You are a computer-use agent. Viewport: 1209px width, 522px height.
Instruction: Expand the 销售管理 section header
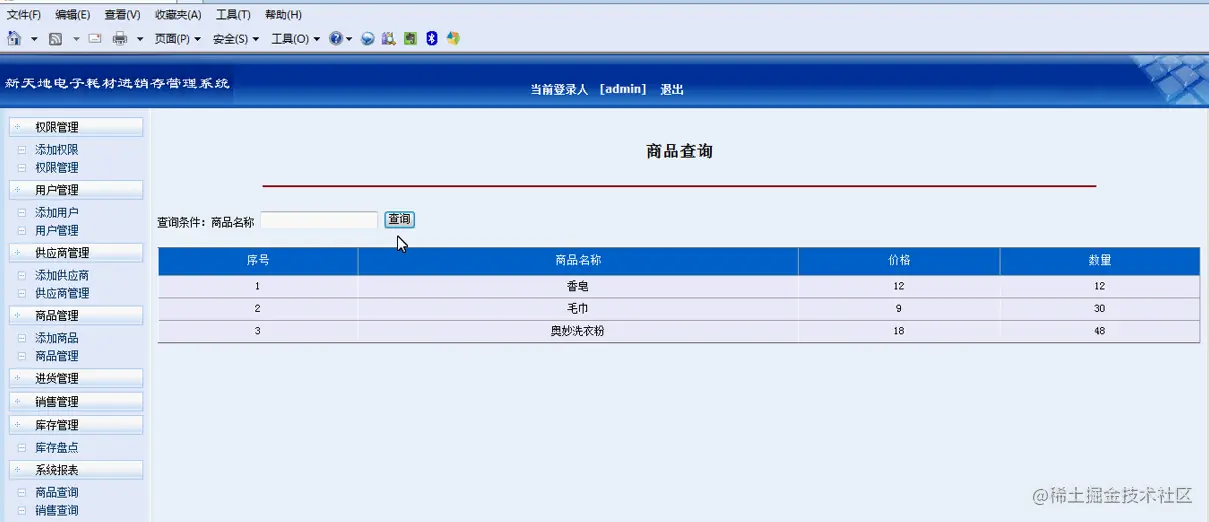(x=76, y=401)
